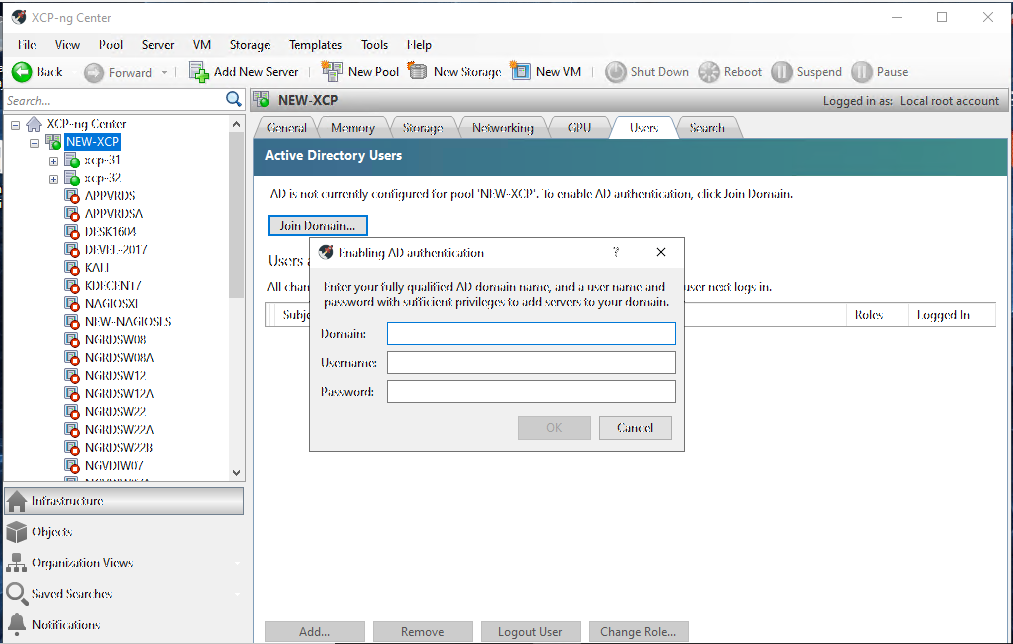Switch to the Networking tab

click(502, 128)
